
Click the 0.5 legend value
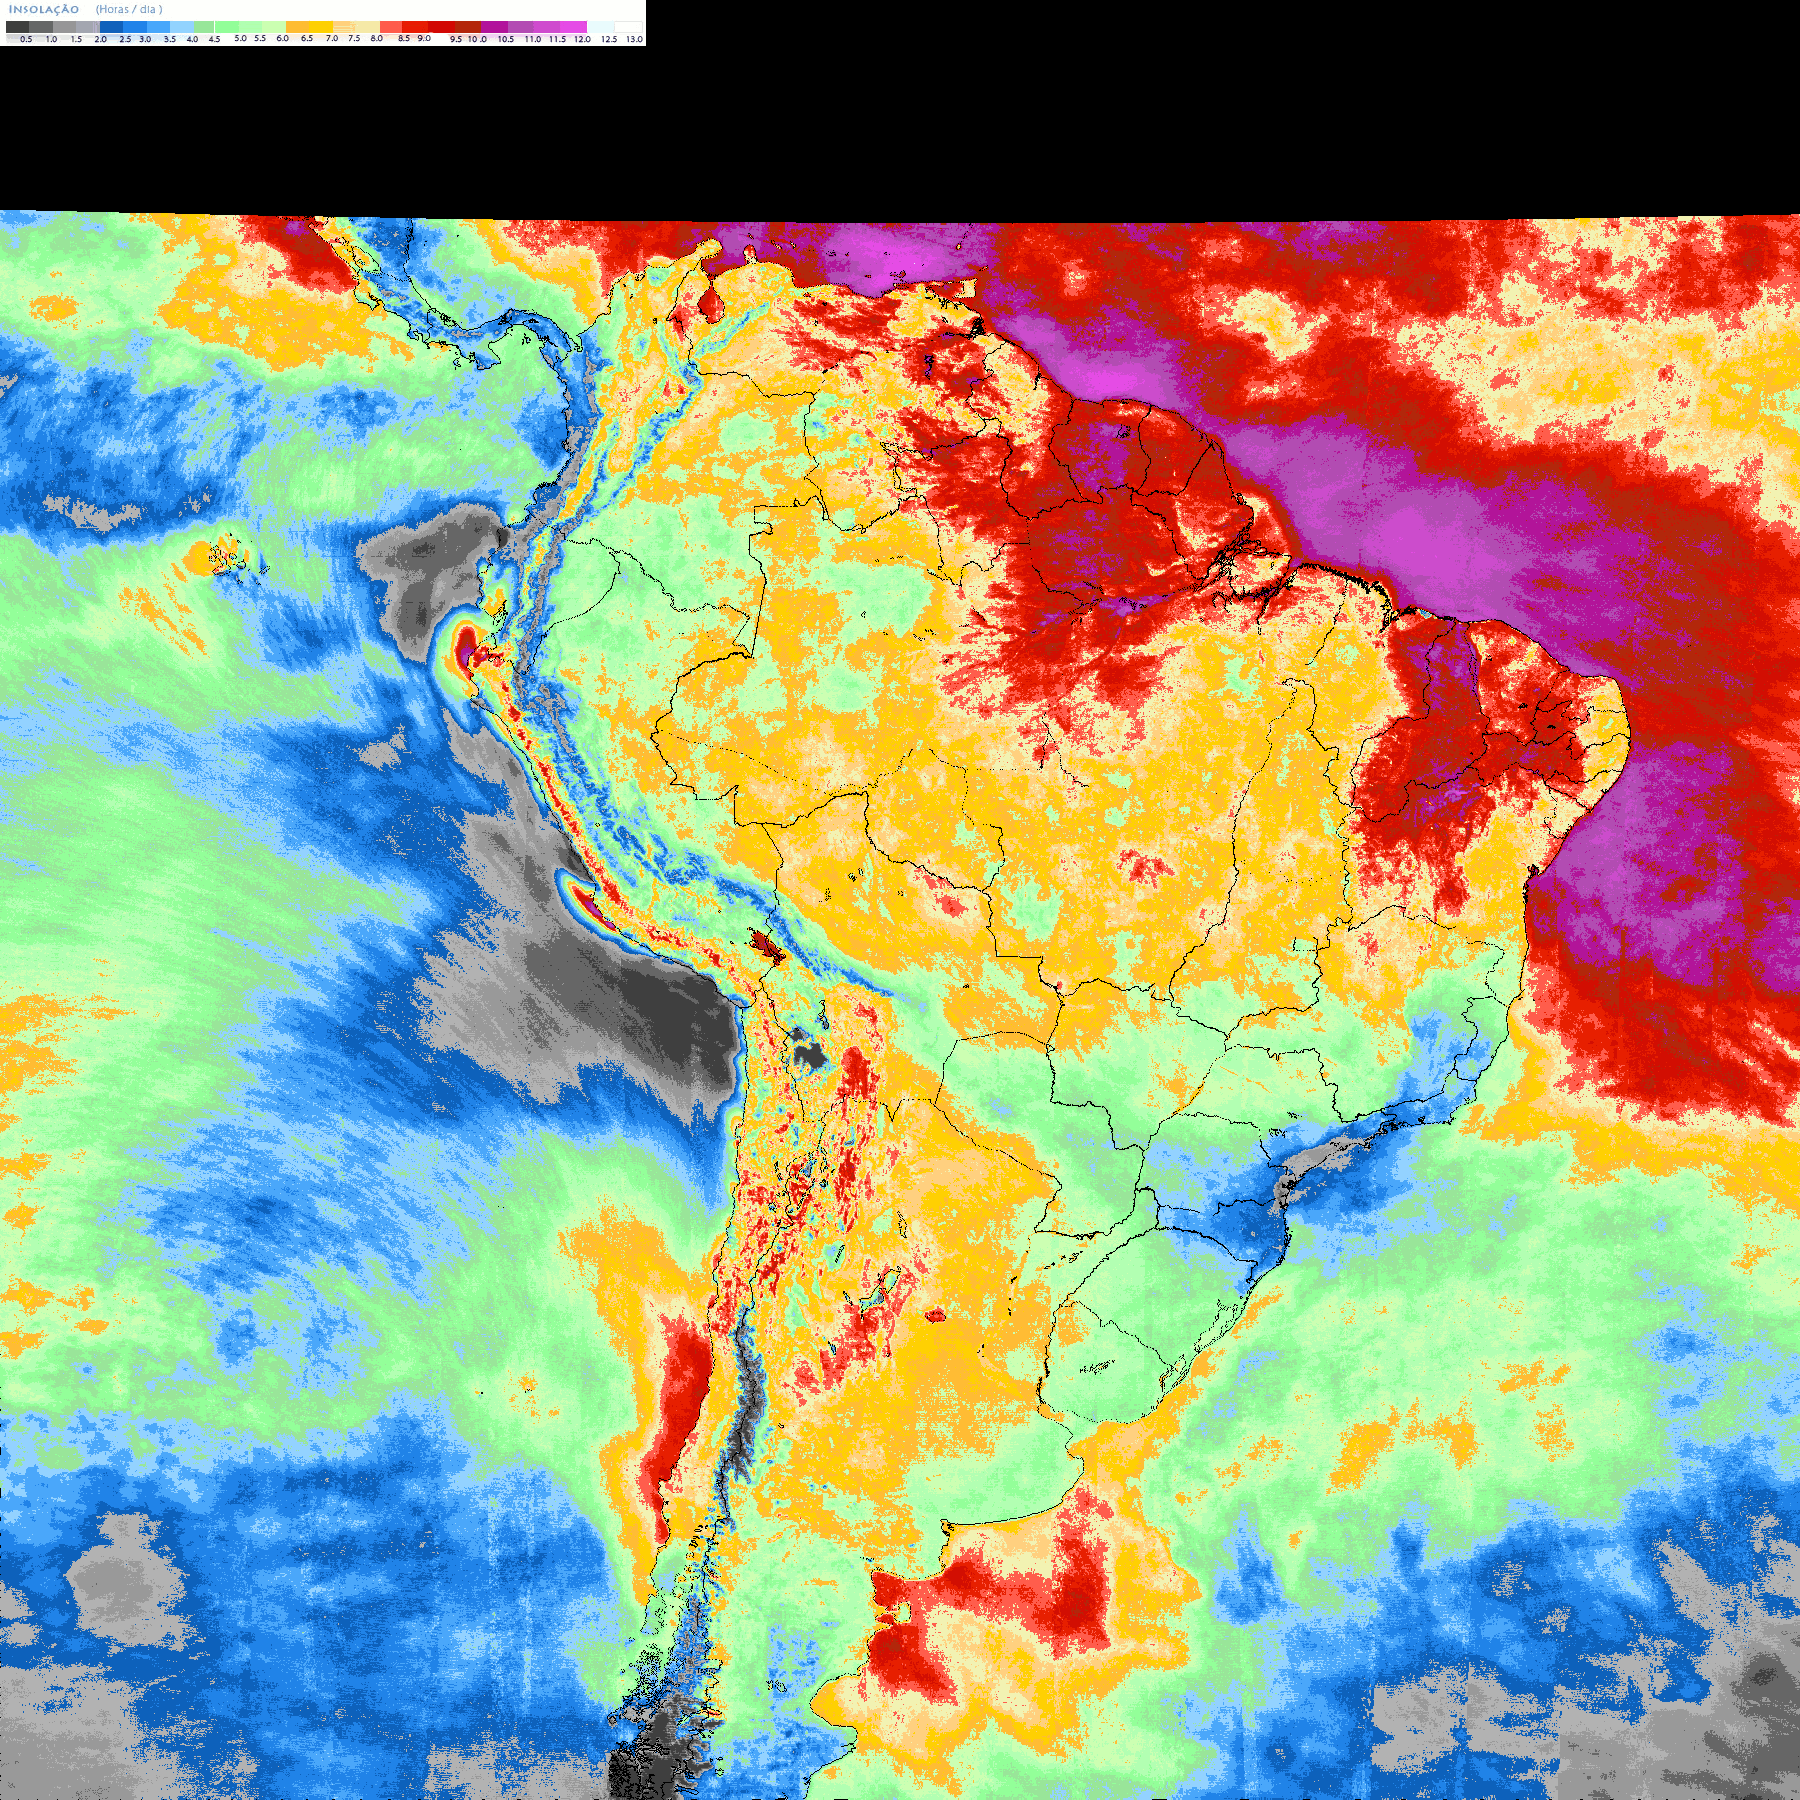click(26, 39)
